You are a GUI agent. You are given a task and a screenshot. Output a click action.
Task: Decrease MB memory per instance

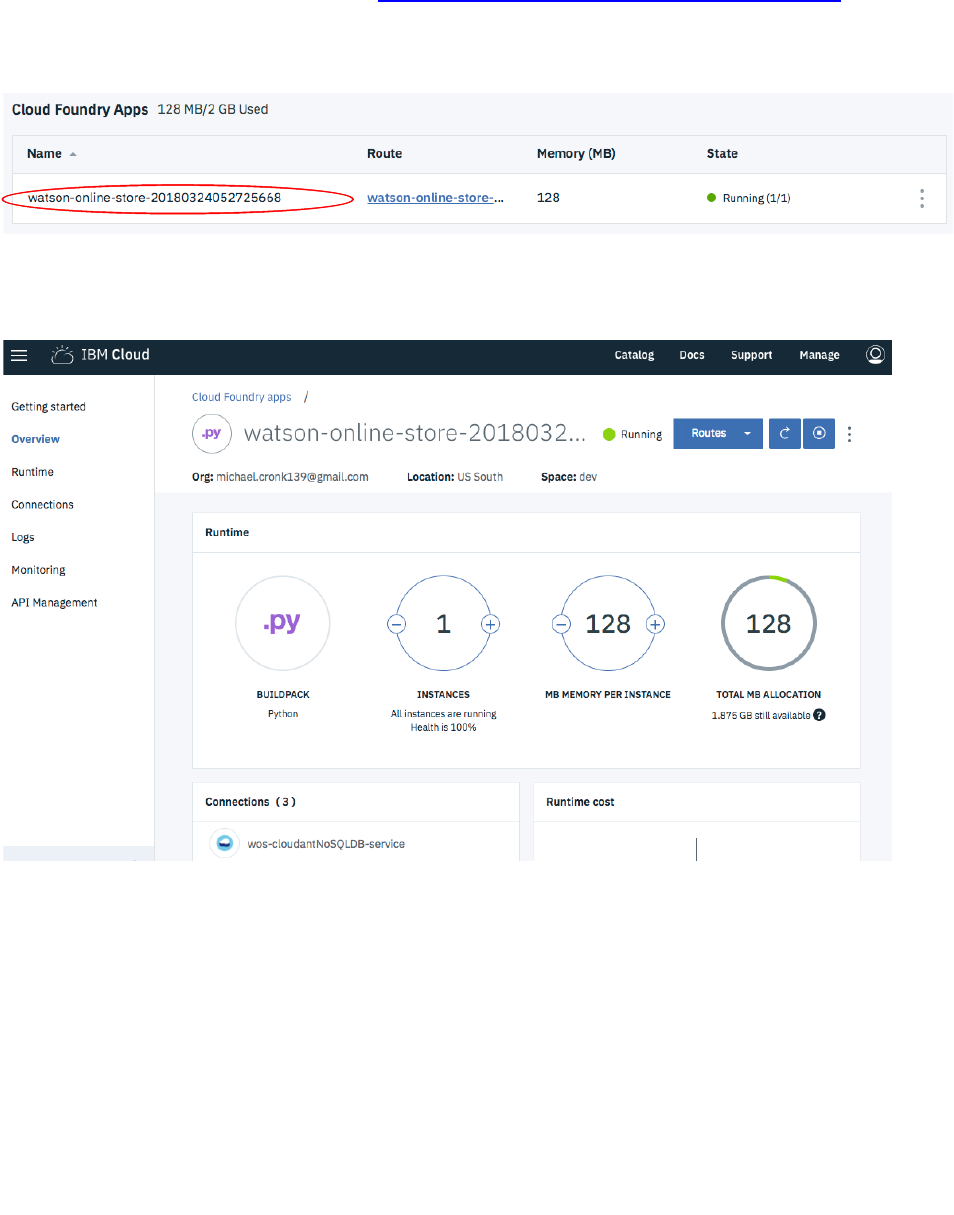coord(561,624)
